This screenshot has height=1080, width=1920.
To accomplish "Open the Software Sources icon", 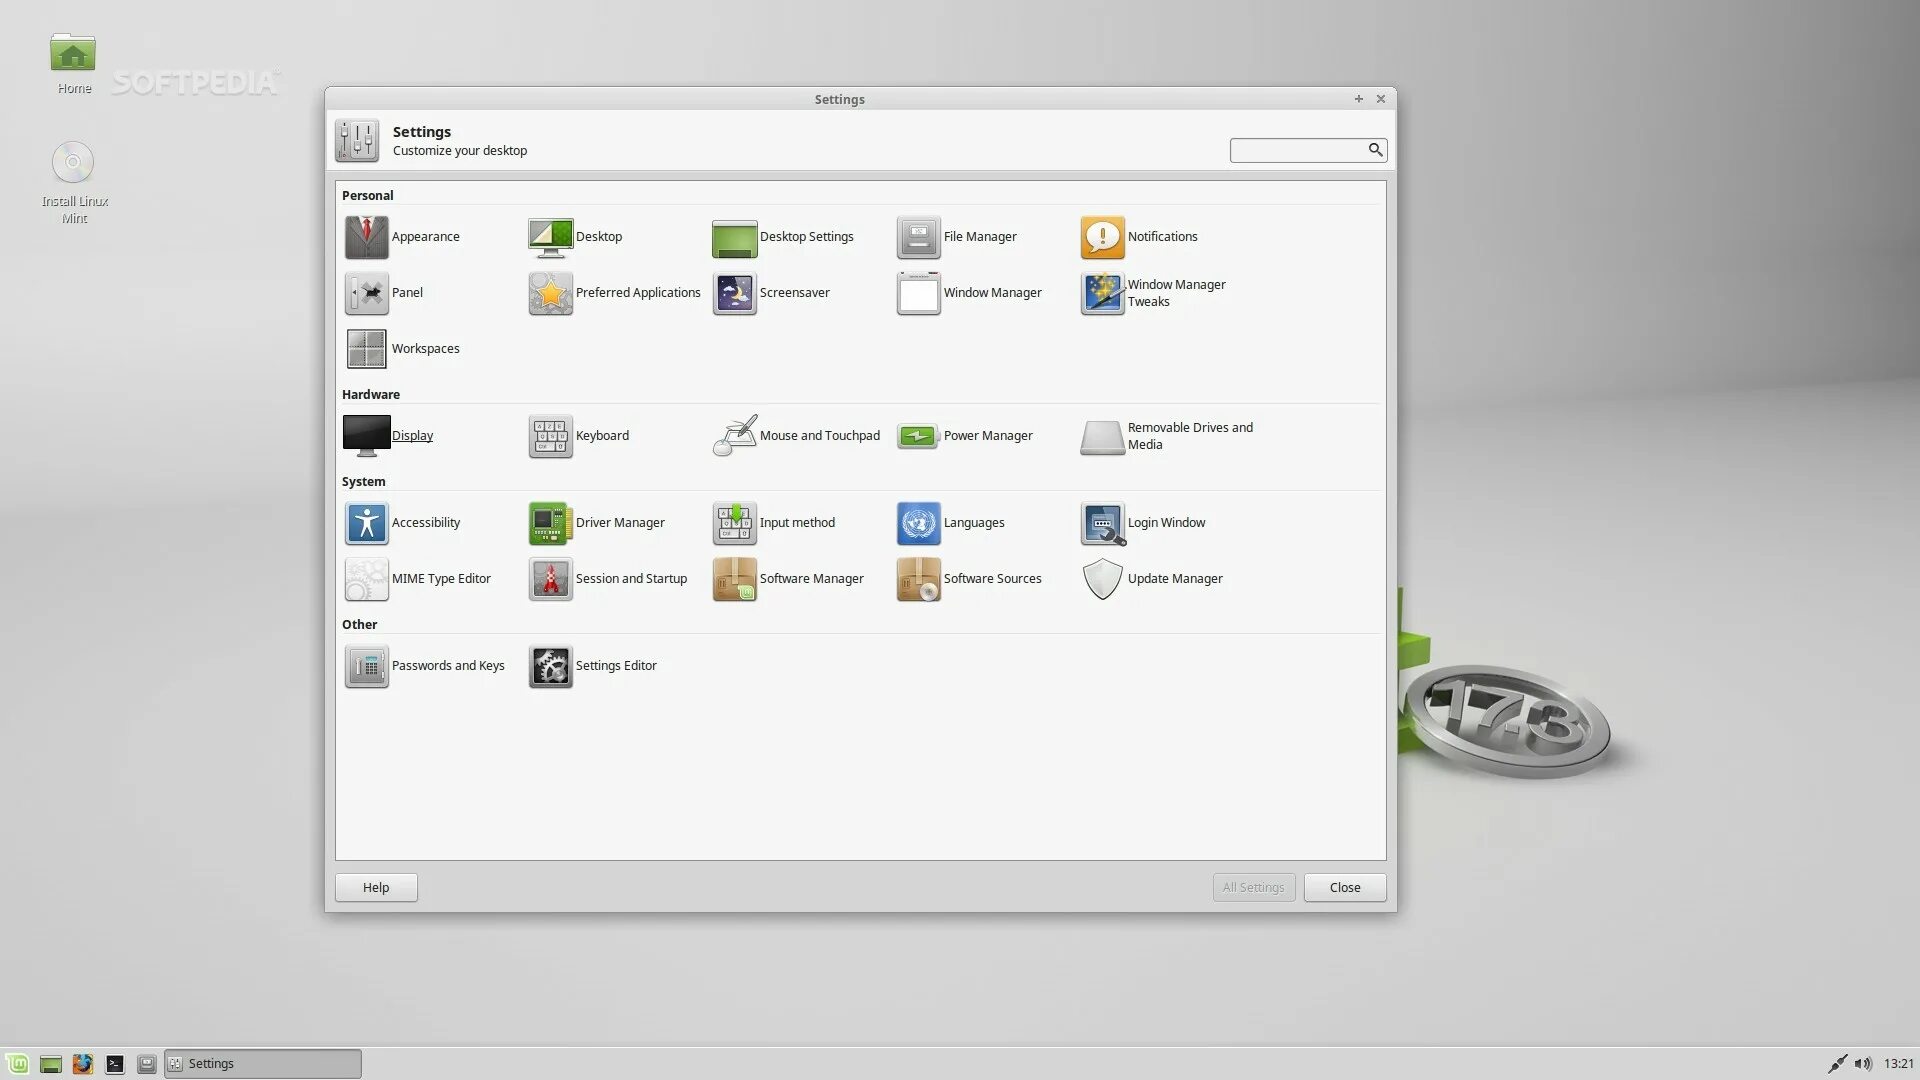I will tap(918, 579).
